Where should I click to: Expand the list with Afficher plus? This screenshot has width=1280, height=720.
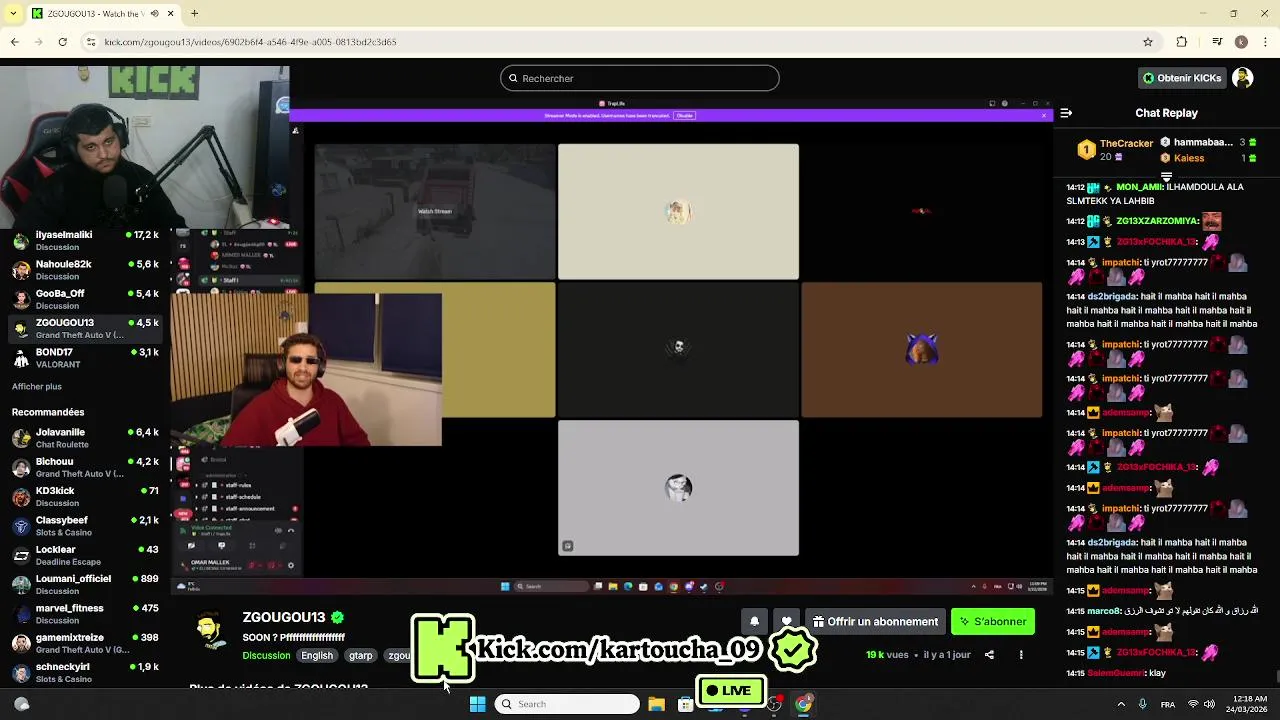pos(37,386)
